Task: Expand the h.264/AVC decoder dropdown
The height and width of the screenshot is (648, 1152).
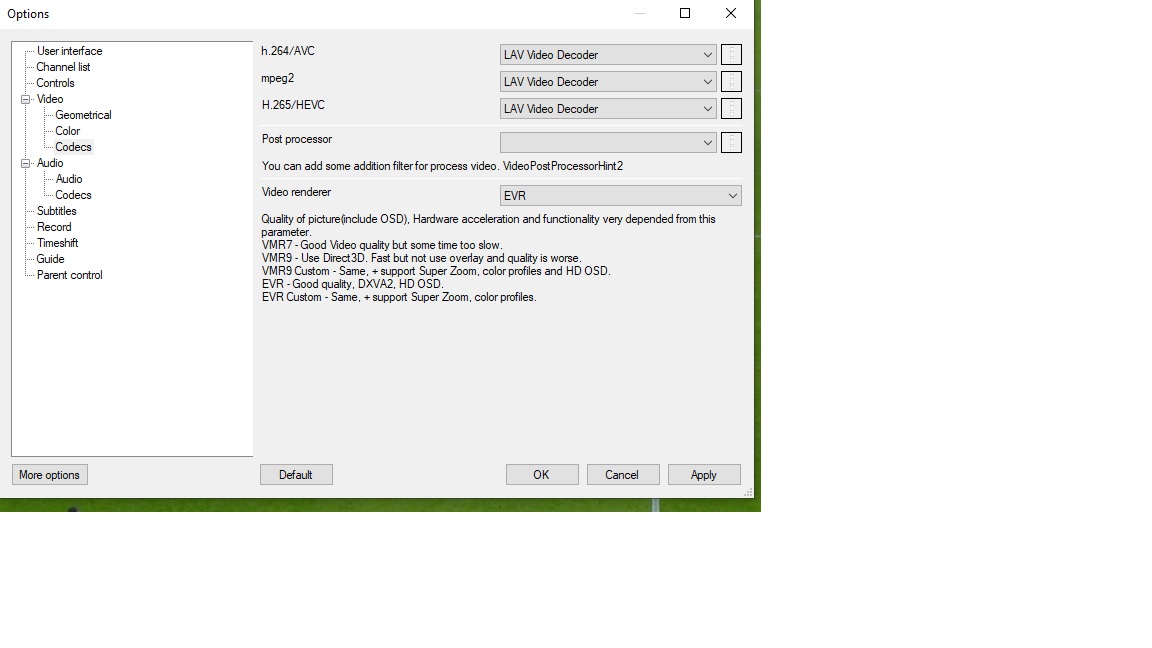Action: pyautogui.click(x=608, y=55)
